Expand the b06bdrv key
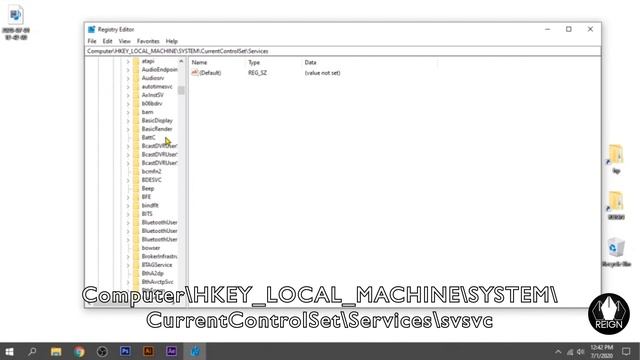 (x=128, y=104)
